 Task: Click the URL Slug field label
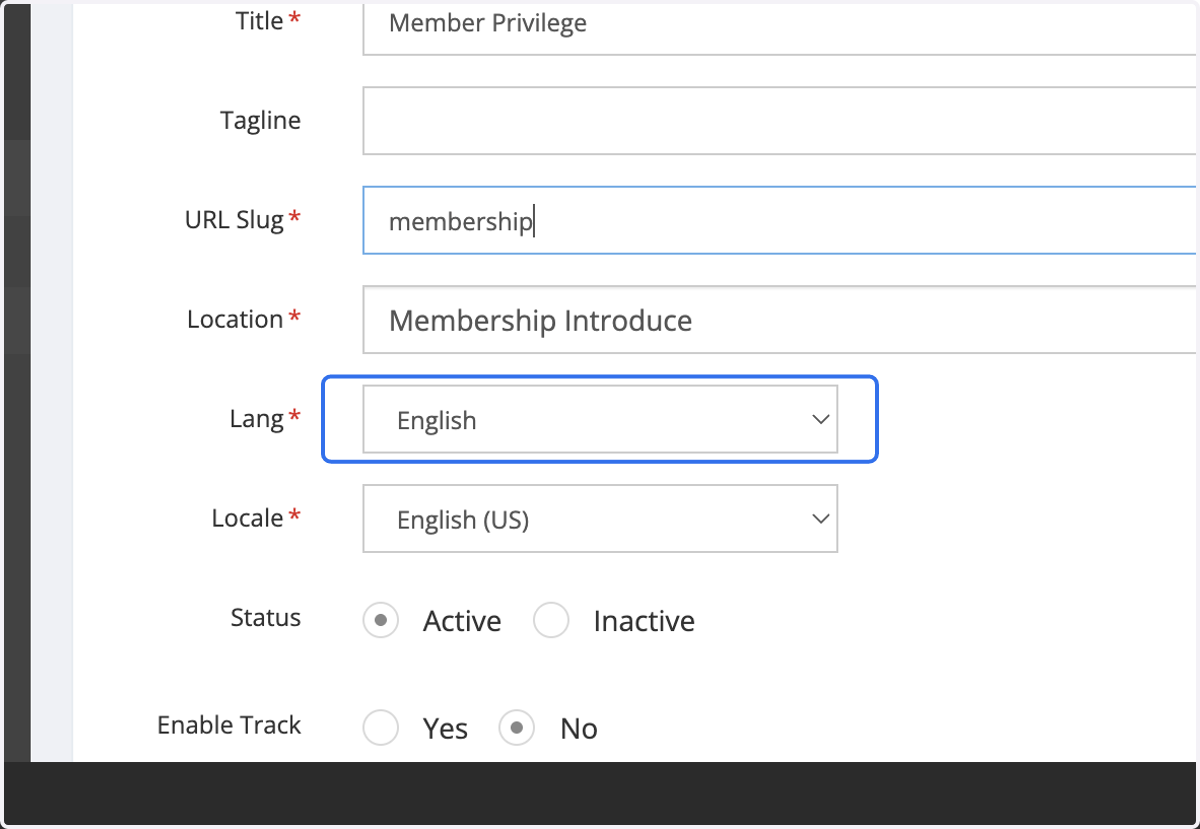click(x=235, y=220)
